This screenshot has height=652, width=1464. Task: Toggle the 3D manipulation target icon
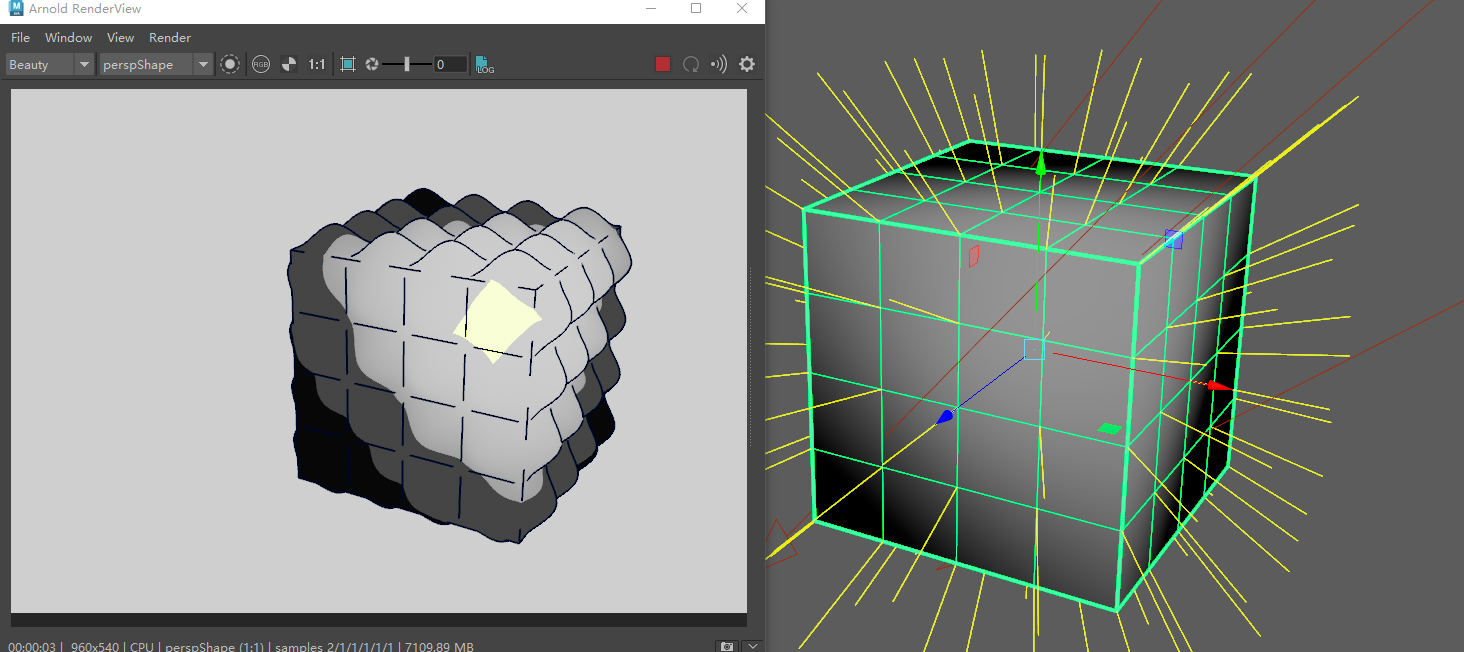(229, 64)
